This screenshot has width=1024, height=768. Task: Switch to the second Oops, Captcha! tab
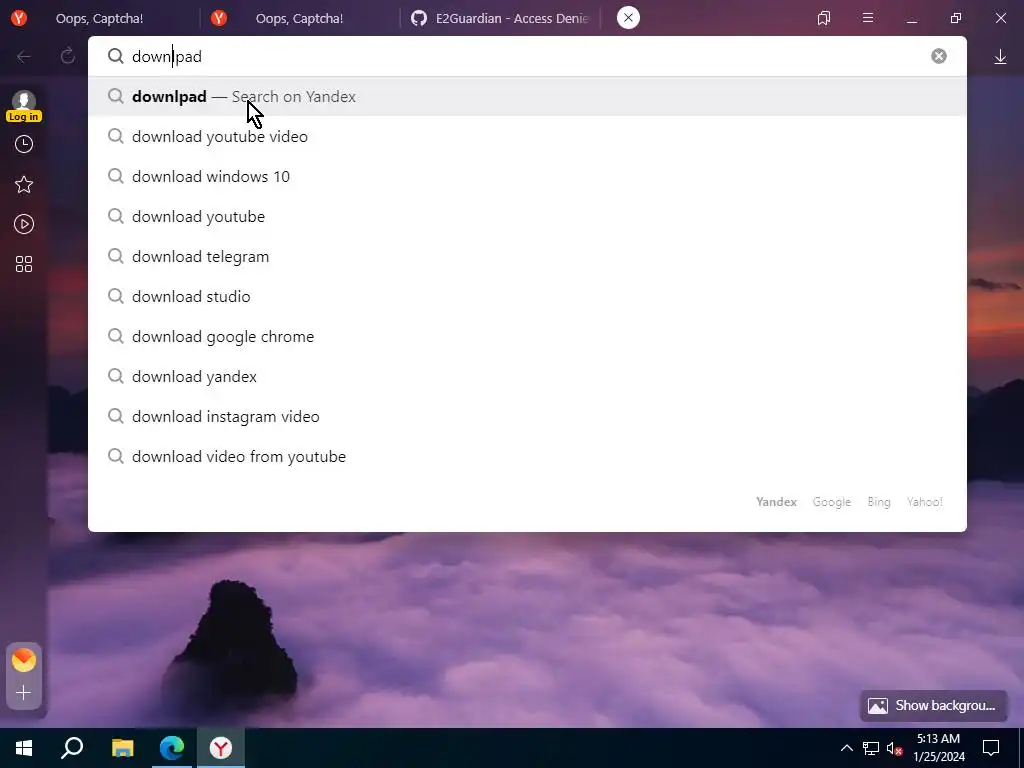click(x=299, y=18)
